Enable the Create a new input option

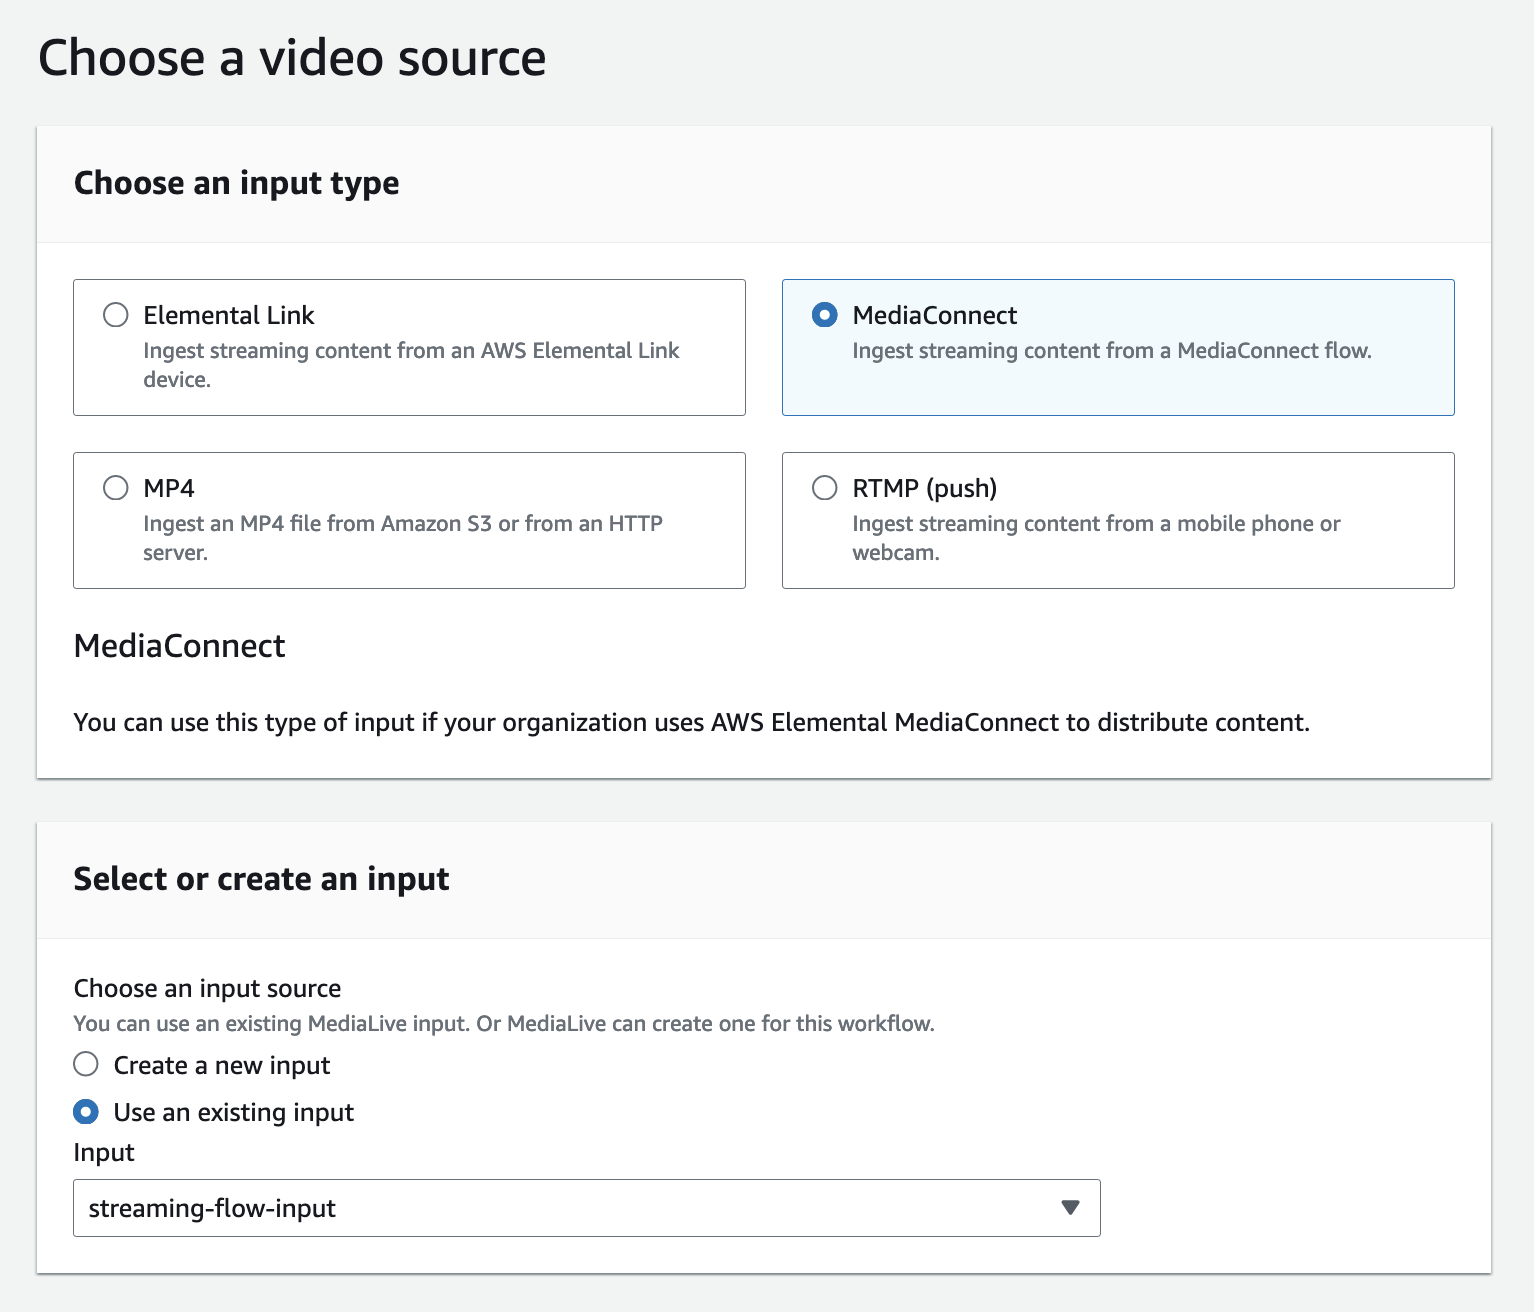point(86,1064)
